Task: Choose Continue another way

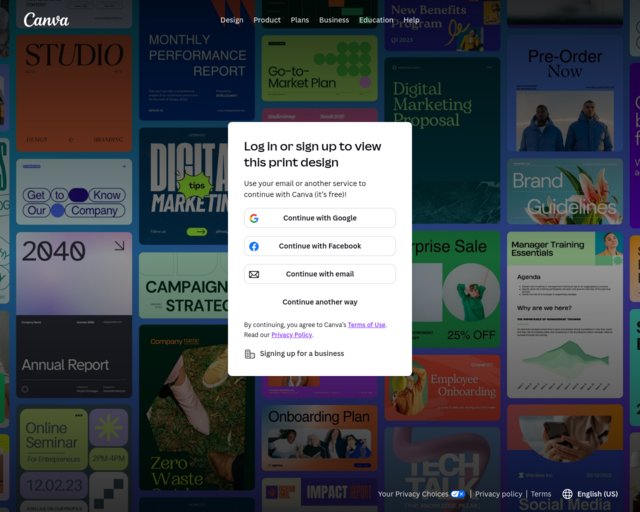Action: tap(320, 302)
